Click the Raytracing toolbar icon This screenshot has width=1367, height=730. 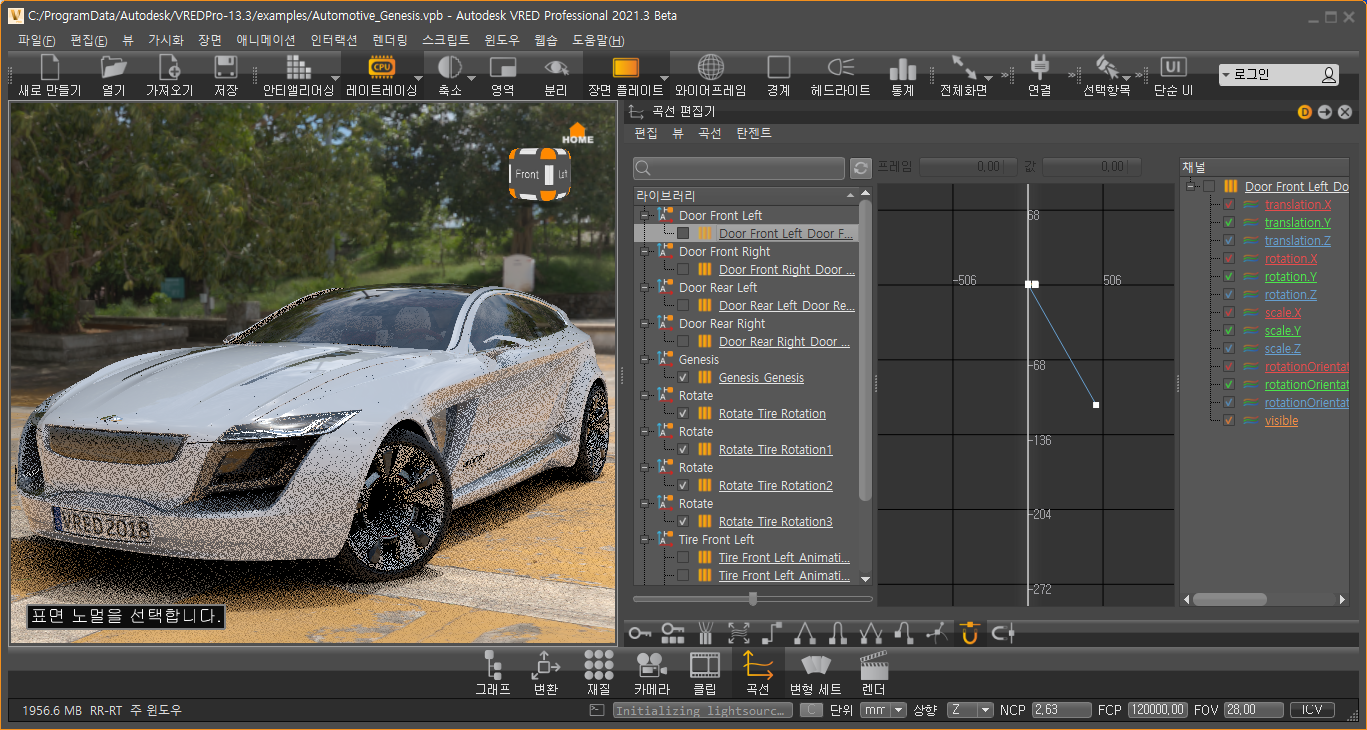click(x=381, y=69)
